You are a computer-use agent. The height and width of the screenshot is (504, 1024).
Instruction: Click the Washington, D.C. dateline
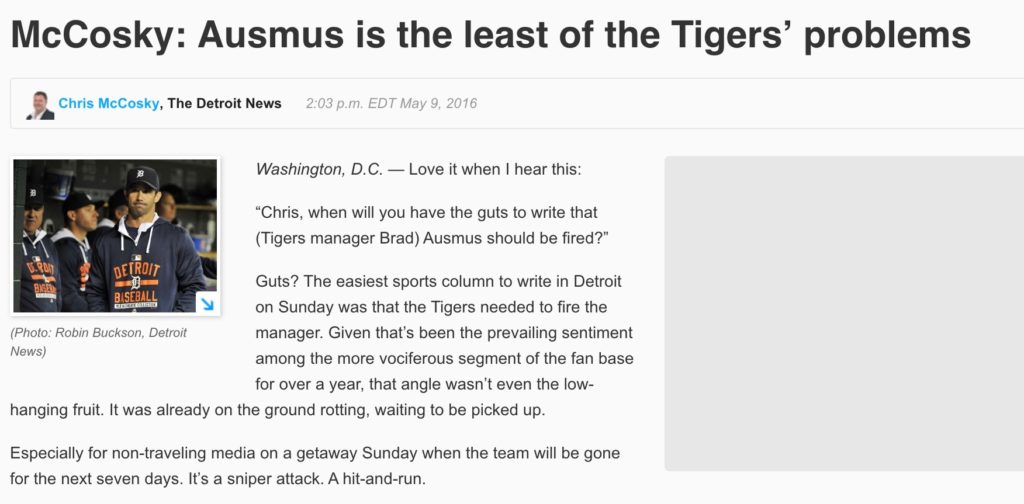point(319,170)
